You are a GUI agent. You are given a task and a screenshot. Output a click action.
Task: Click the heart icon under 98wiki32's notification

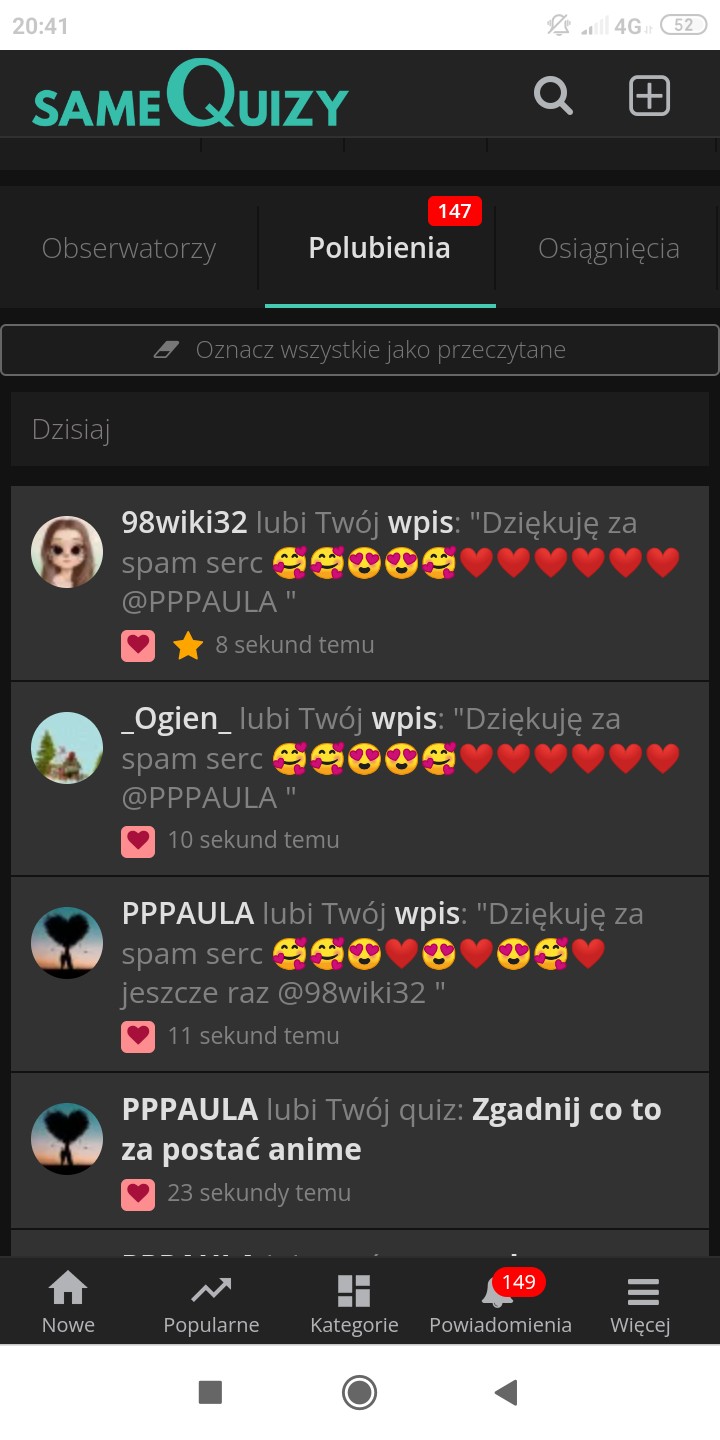pyautogui.click(x=138, y=646)
